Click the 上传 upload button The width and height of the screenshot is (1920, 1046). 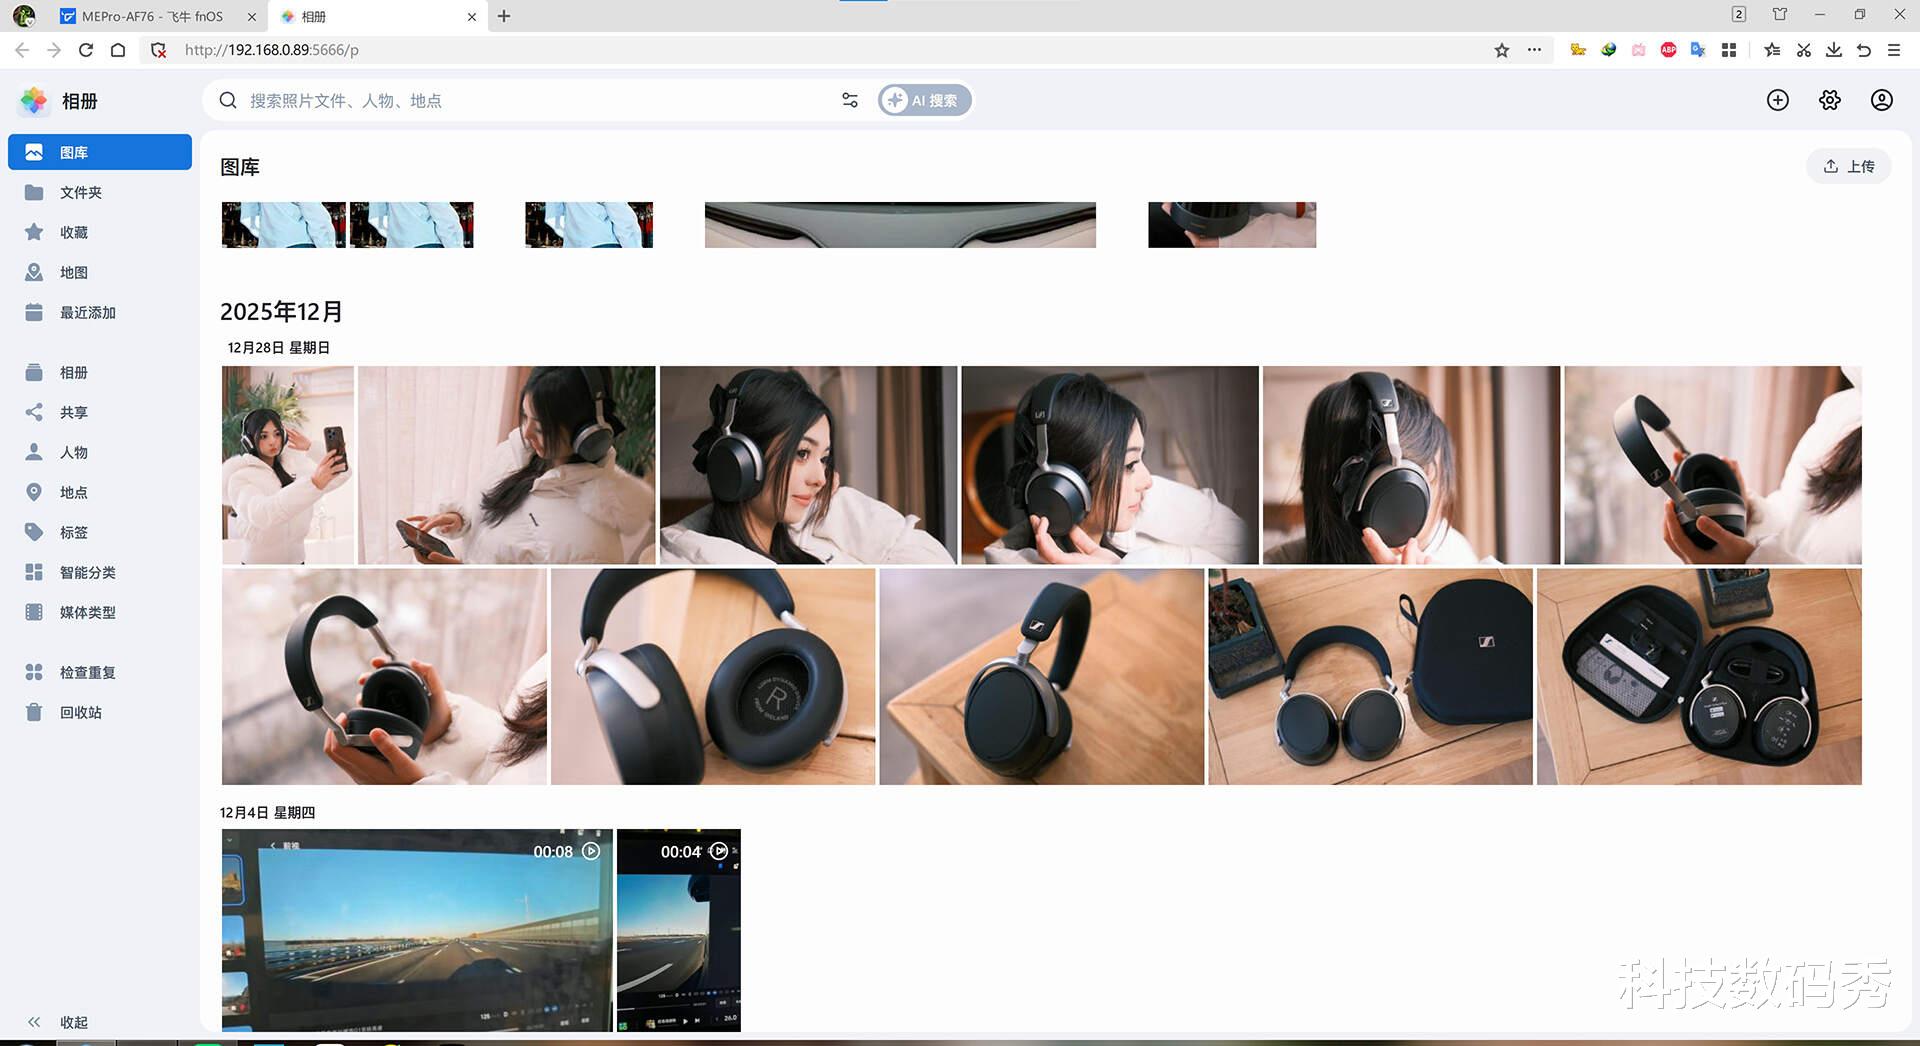click(x=1848, y=166)
